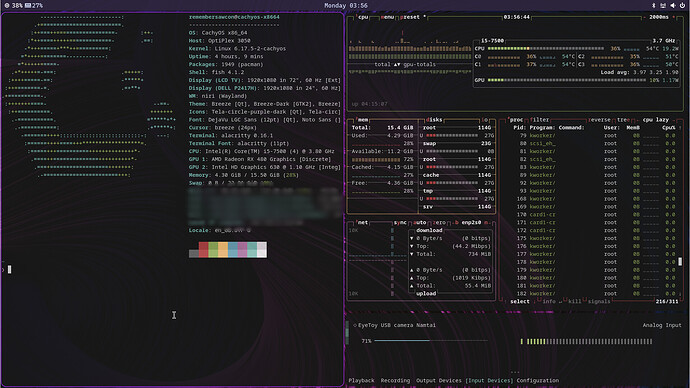Cycle the preset selector in btop
This screenshot has width=690, height=388.
pos(410,17)
